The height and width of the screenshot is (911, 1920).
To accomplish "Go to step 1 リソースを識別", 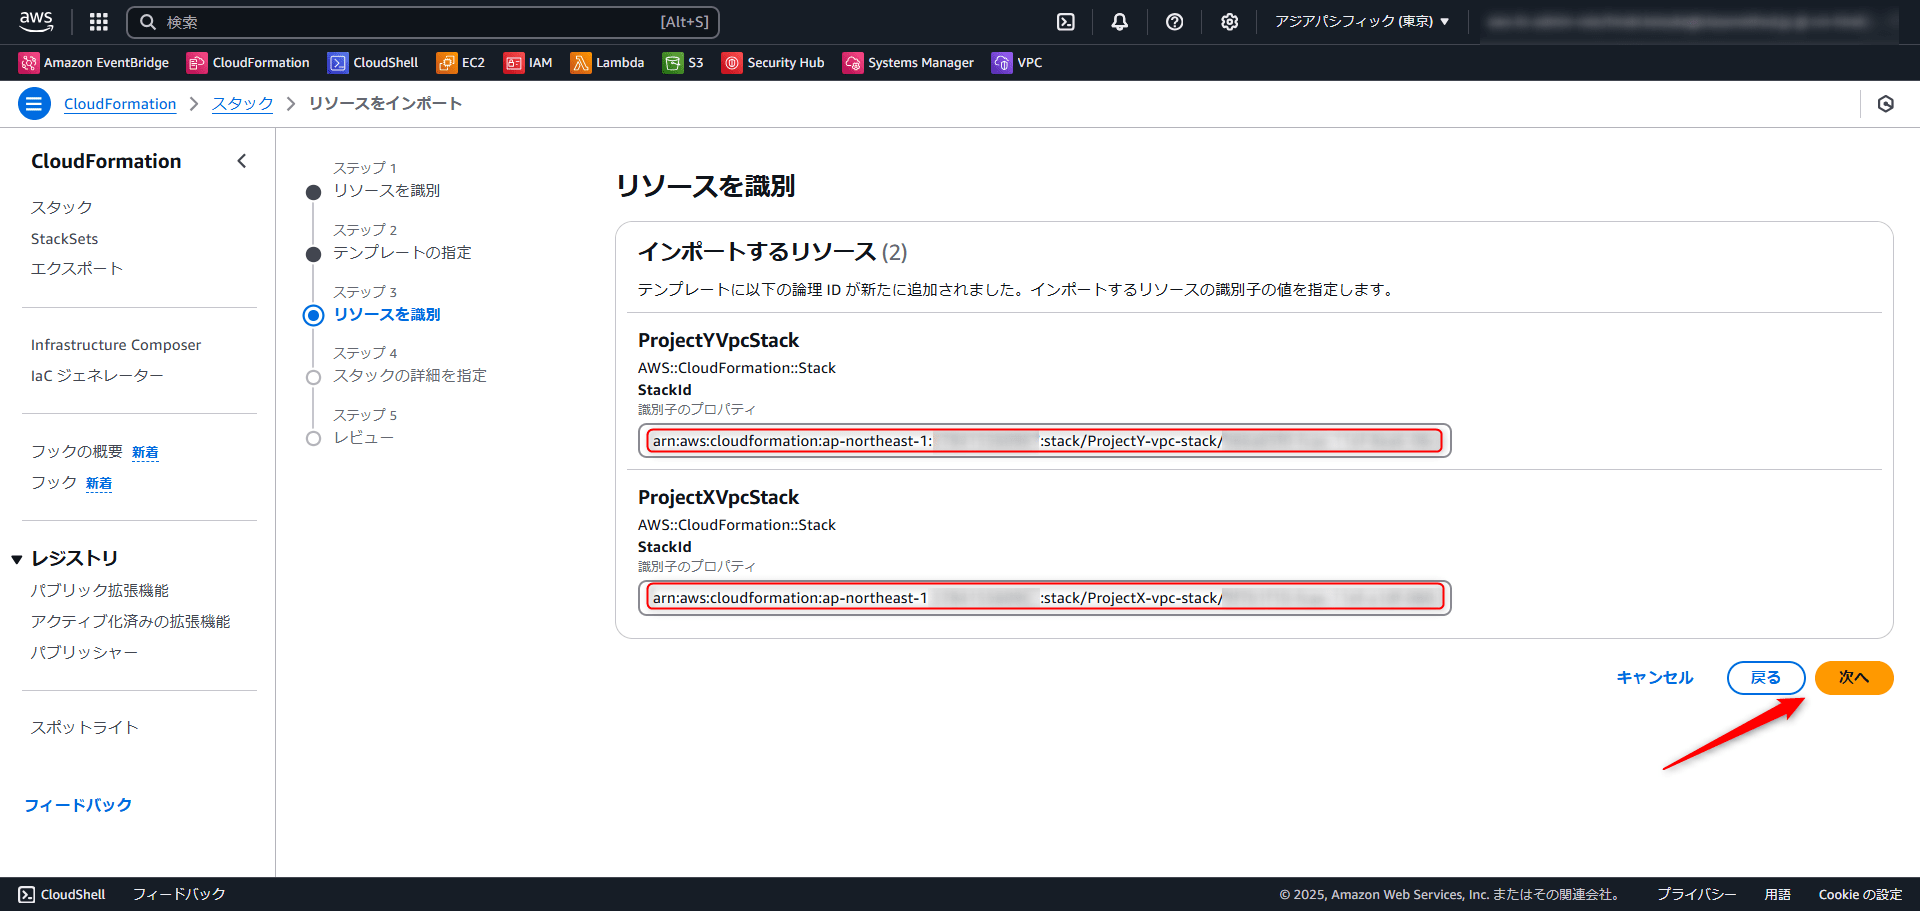I will coord(386,190).
